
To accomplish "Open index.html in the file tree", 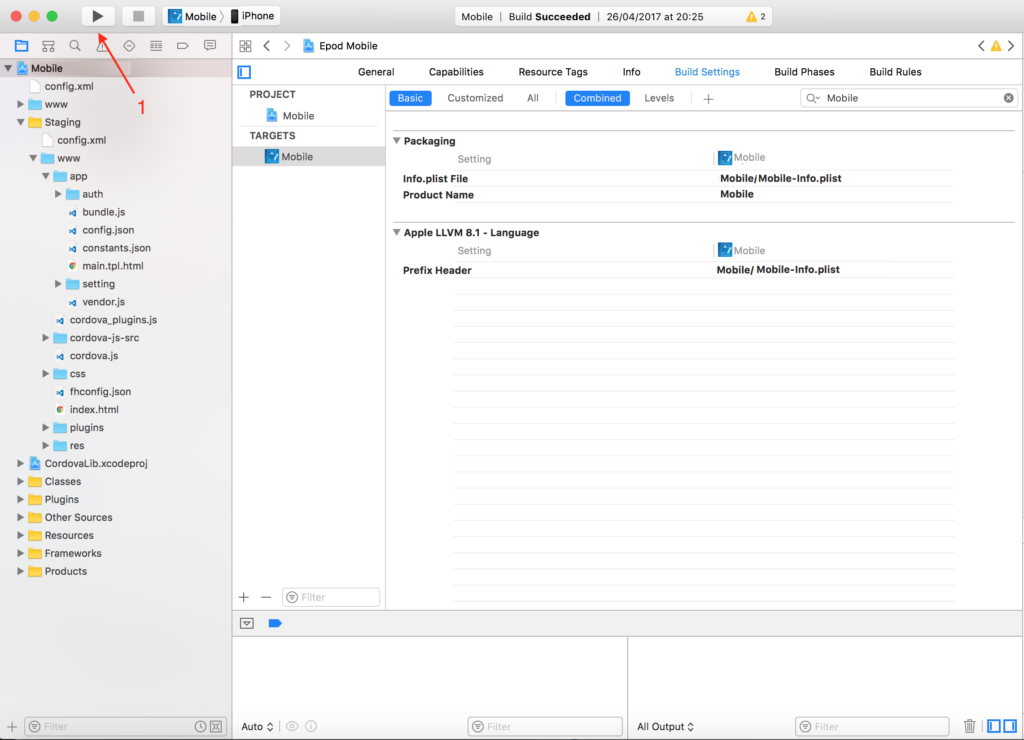I will (x=94, y=409).
